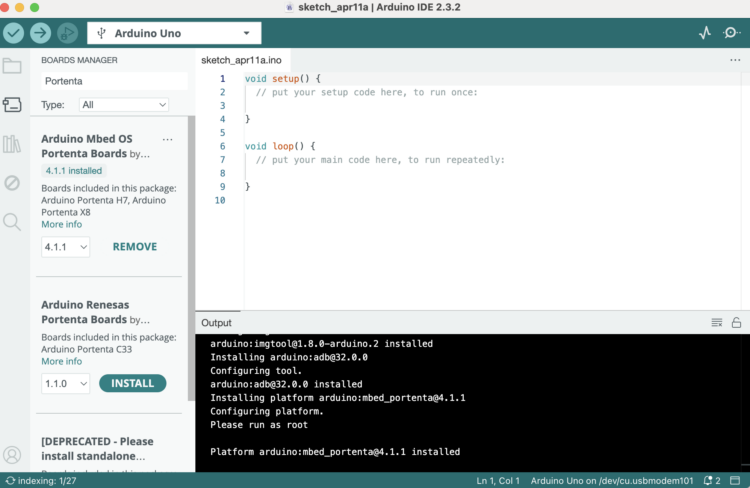Click line number 10 in the gutter

pyautogui.click(x=220, y=200)
